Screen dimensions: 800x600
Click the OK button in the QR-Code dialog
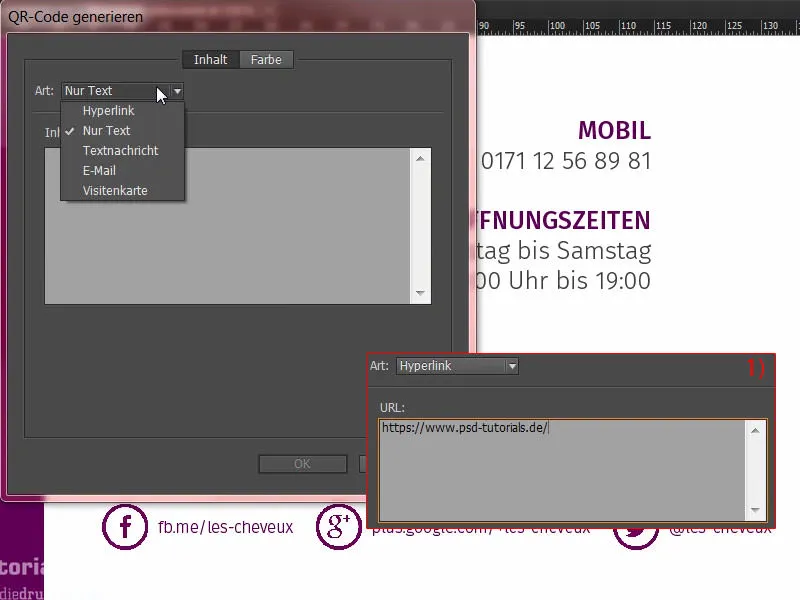point(303,464)
